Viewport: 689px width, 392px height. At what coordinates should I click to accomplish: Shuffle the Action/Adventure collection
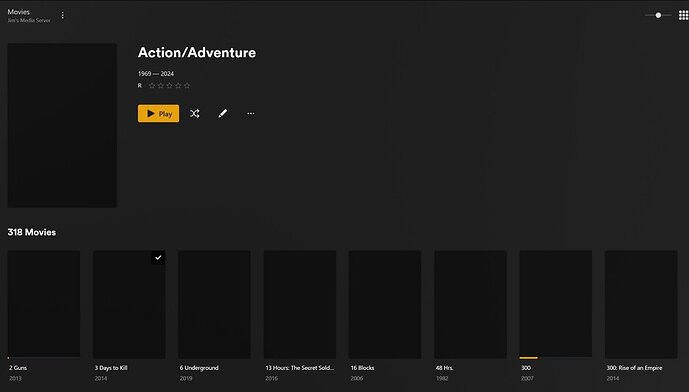pos(195,113)
